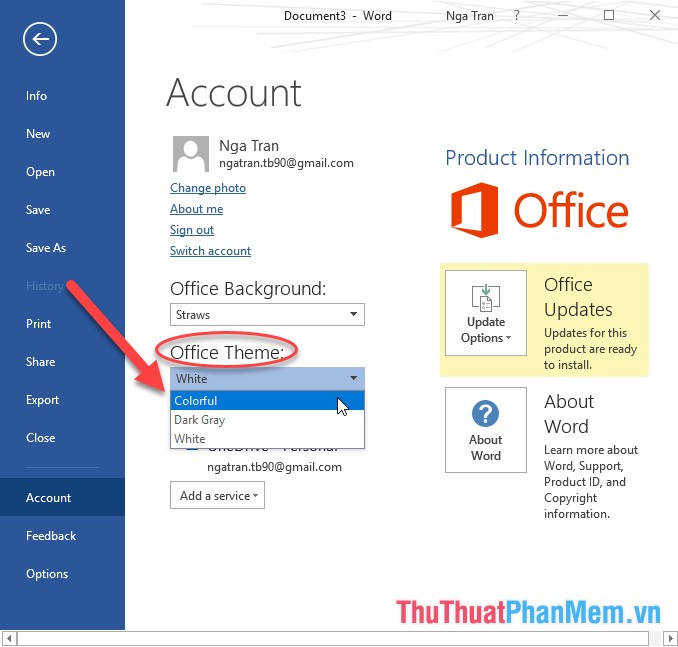This screenshot has width=678, height=647.
Task: Open the Info page
Action: click(x=36, y=96)
